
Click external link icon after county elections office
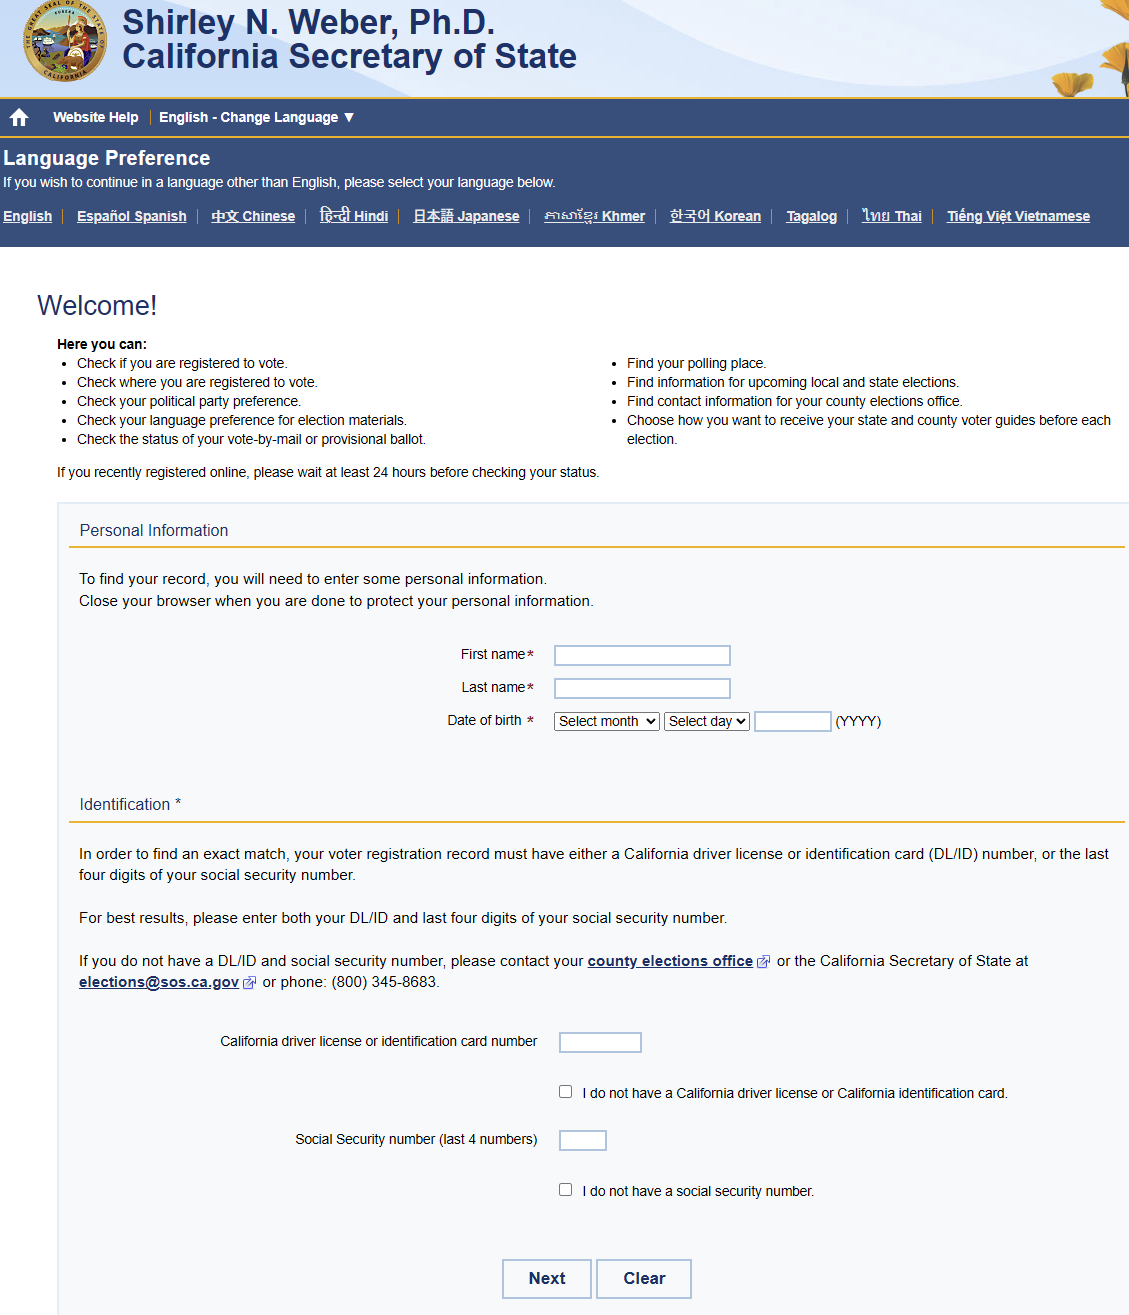[x=764, y=962]
